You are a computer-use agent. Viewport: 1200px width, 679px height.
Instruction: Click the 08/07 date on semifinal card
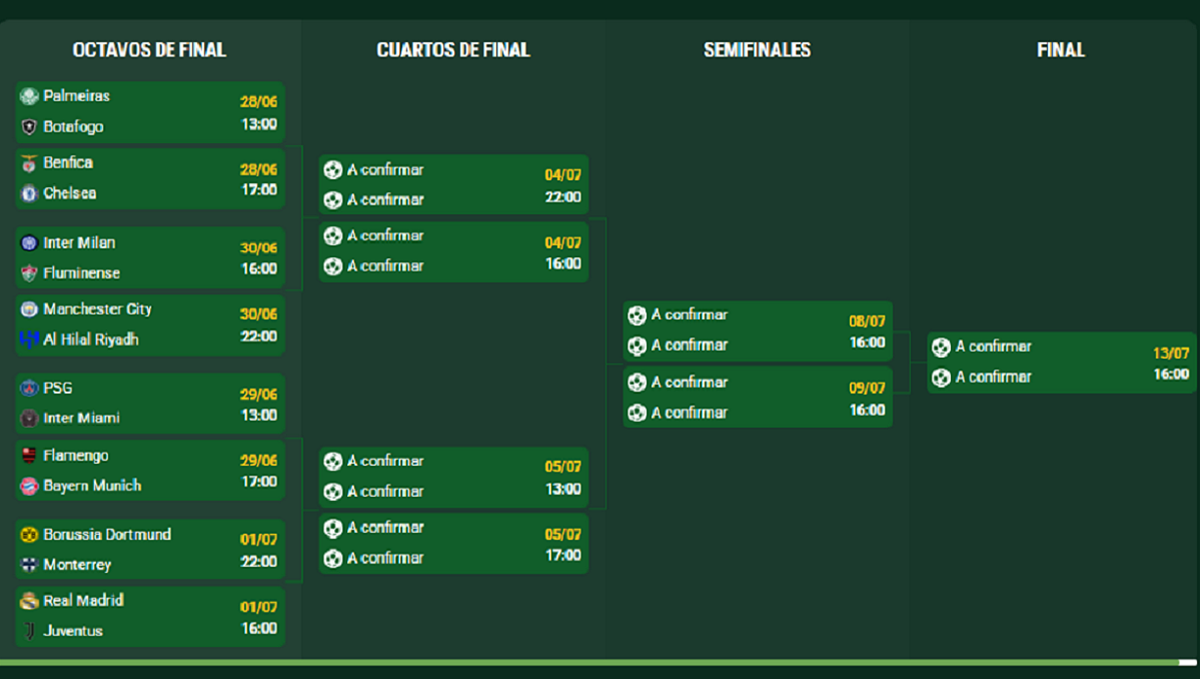(x=867, y=322)
